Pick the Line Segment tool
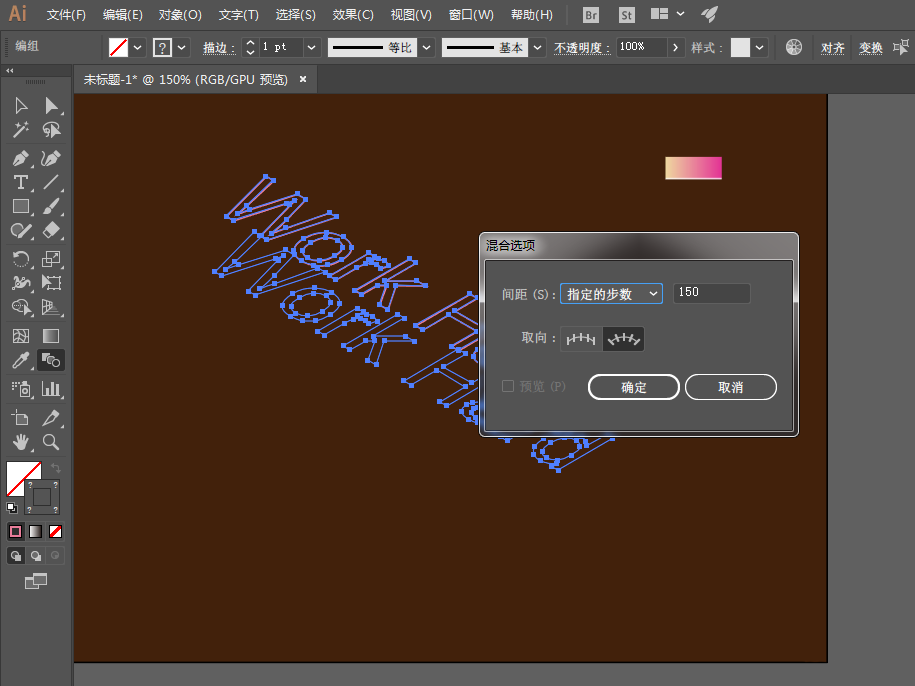The image size is (915, 686). 51,182
